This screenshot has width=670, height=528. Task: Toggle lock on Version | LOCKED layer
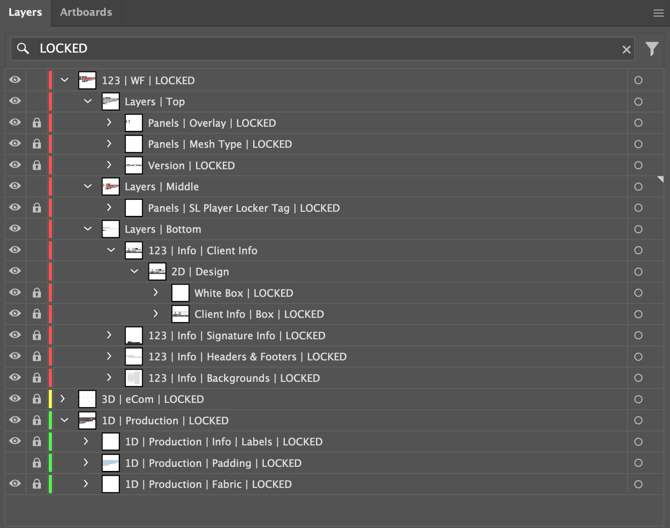[37, 165]
